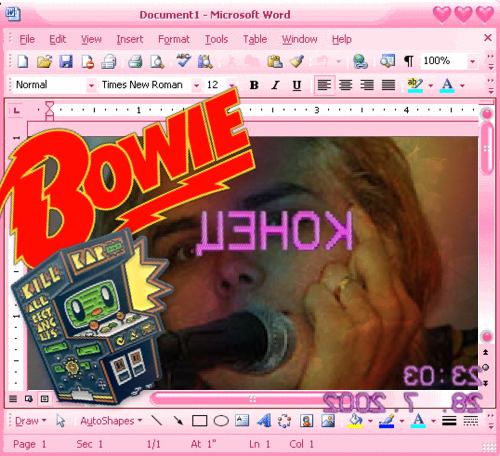Close the document with menu bar X
This screenshot has width=500, height=456.
click(488, 37)
